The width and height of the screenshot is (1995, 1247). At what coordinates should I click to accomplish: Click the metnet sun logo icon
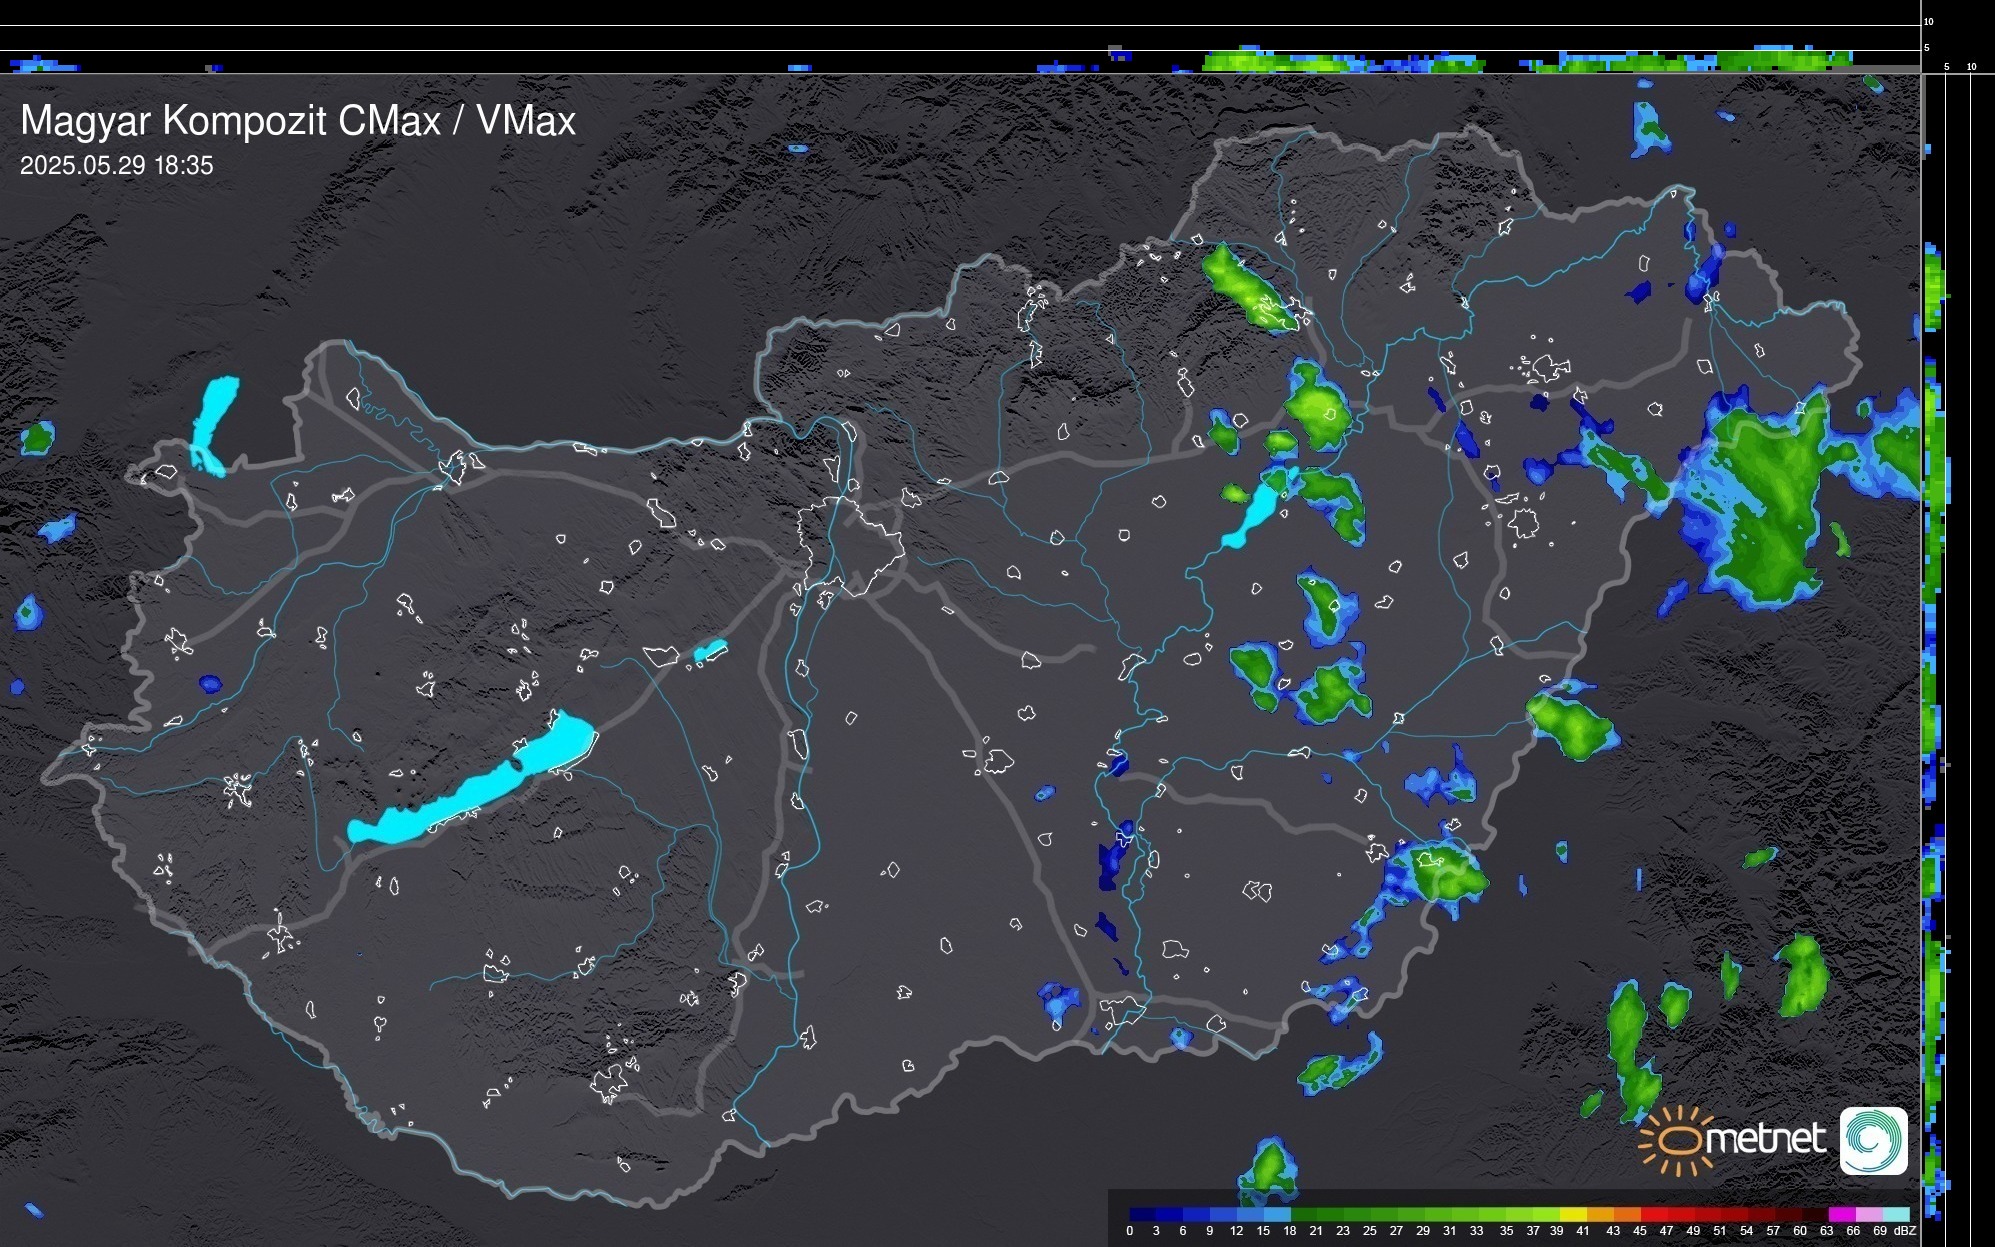coord(1676,1140)
